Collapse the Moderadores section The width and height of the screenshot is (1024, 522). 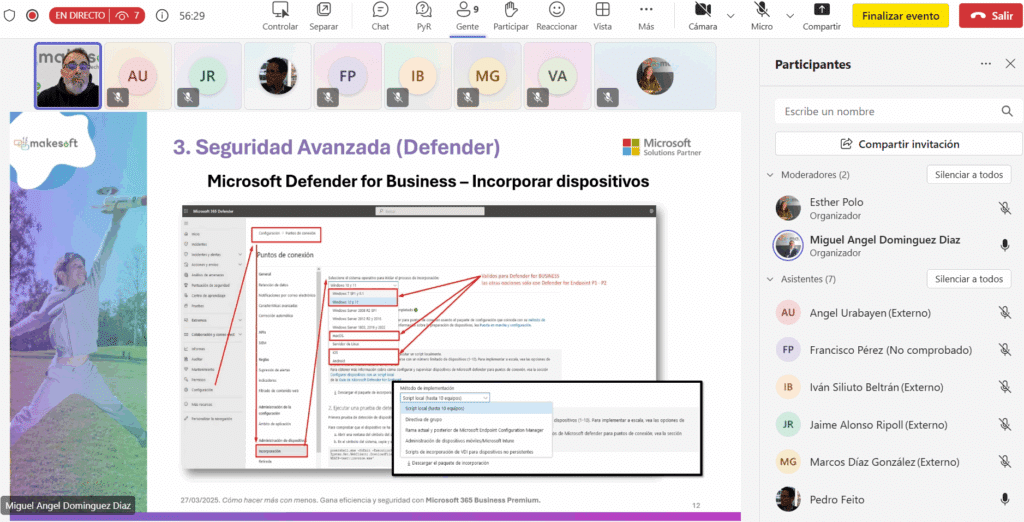[x=768, y=175]
